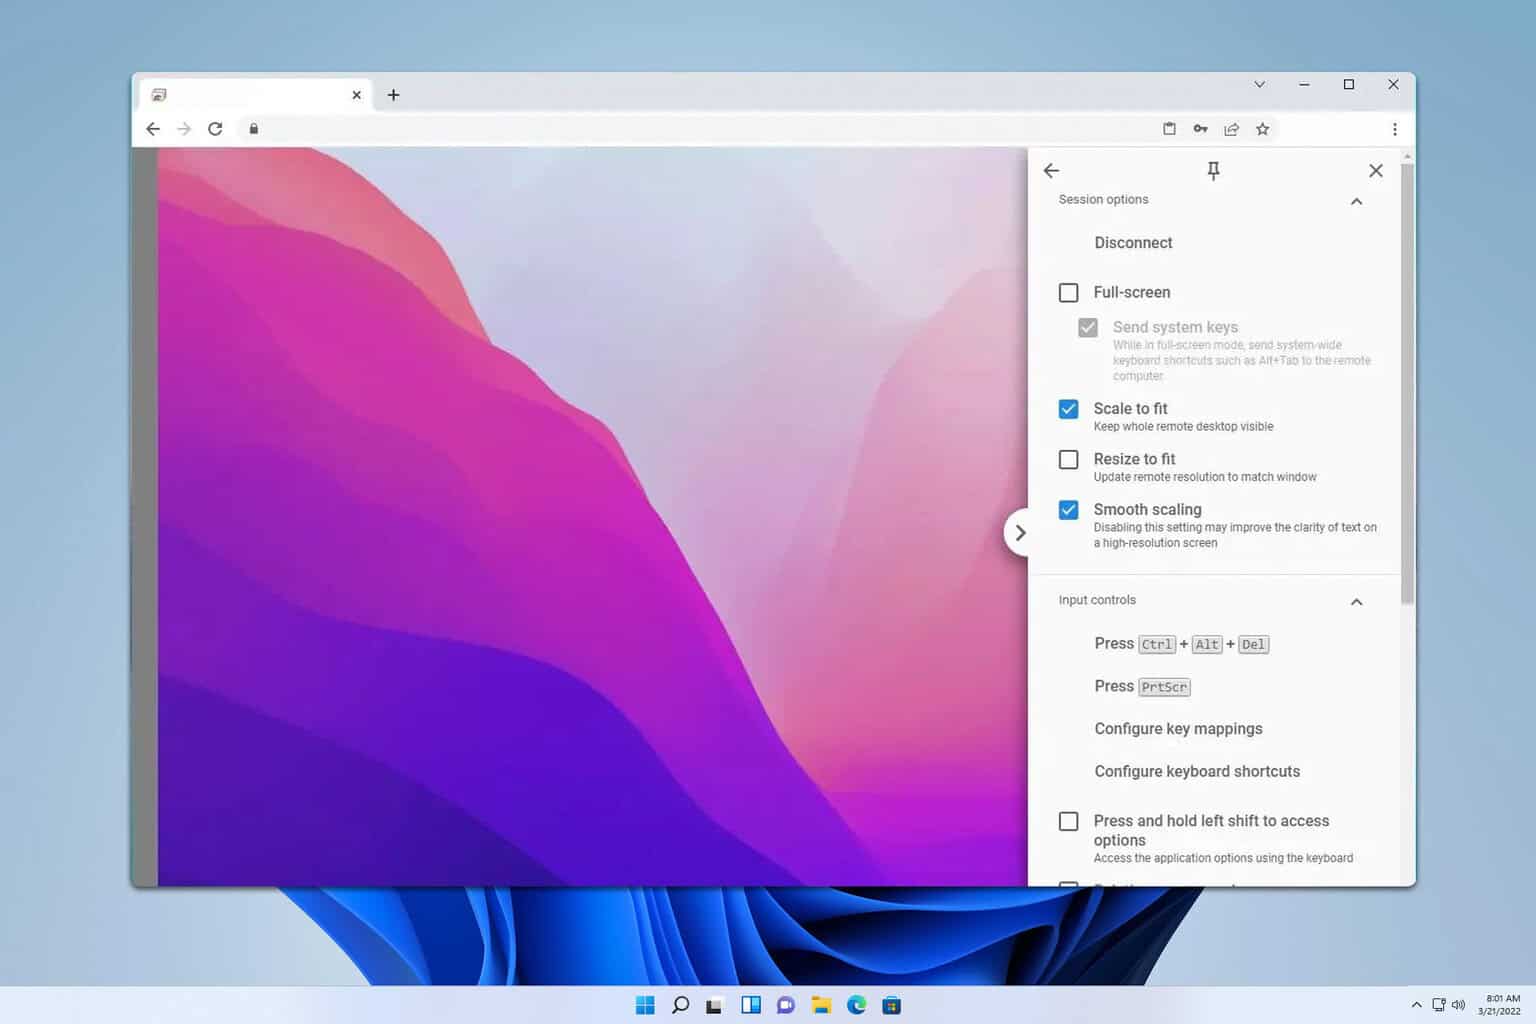Screen dimensions: 1536x1024
Task: Open the browser three-dot menu
Action: point(1394,129)
